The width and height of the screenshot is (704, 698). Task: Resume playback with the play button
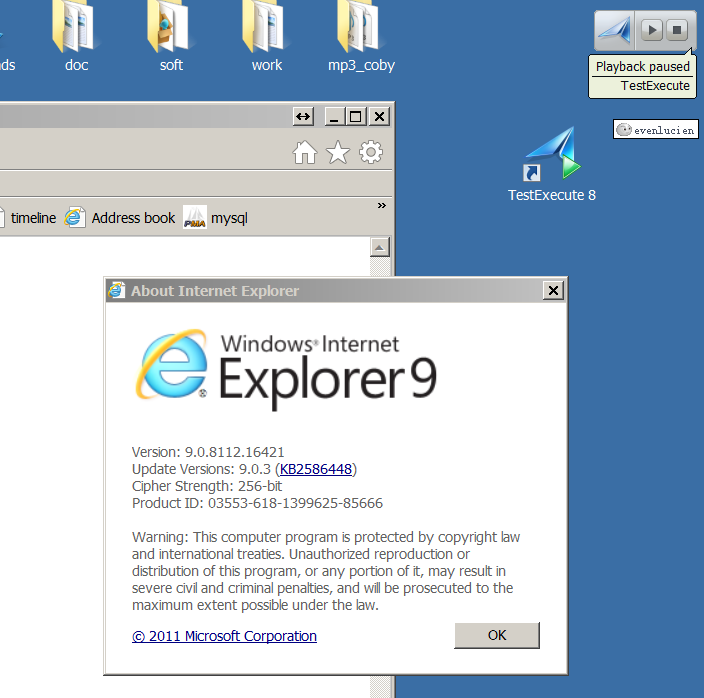651,30
